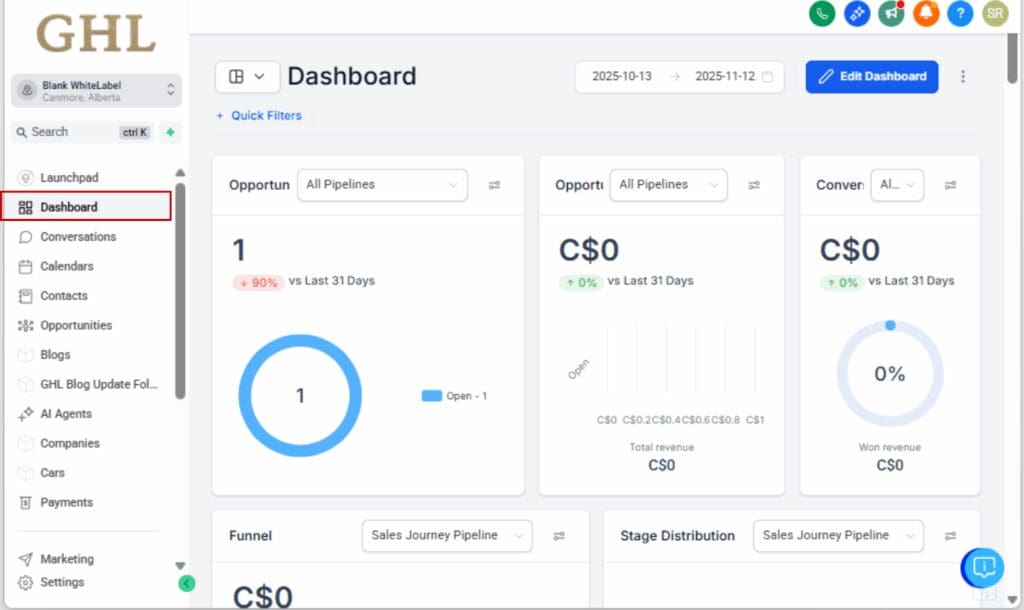
Task: Open the All Pipelines dropdown
Action: pyautogui.click(x=382, y=185)
